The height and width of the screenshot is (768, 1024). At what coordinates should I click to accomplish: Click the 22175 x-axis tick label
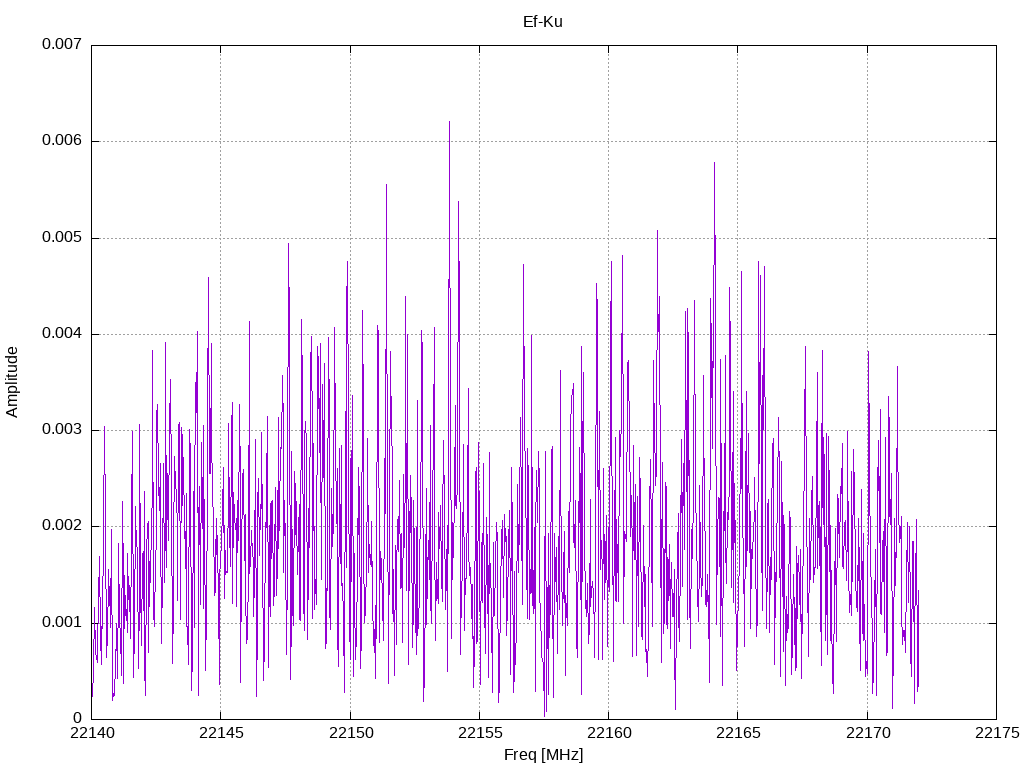[x=997, y=733]
